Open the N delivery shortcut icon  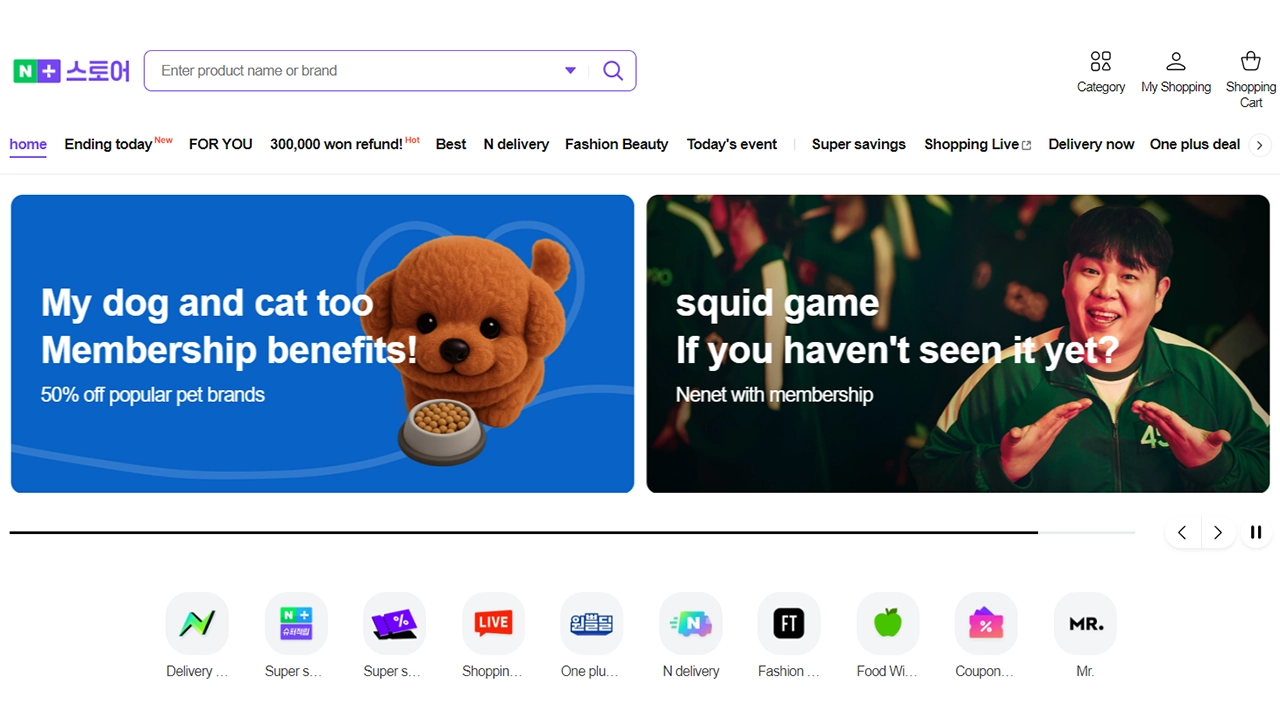[x=690, y=623]
